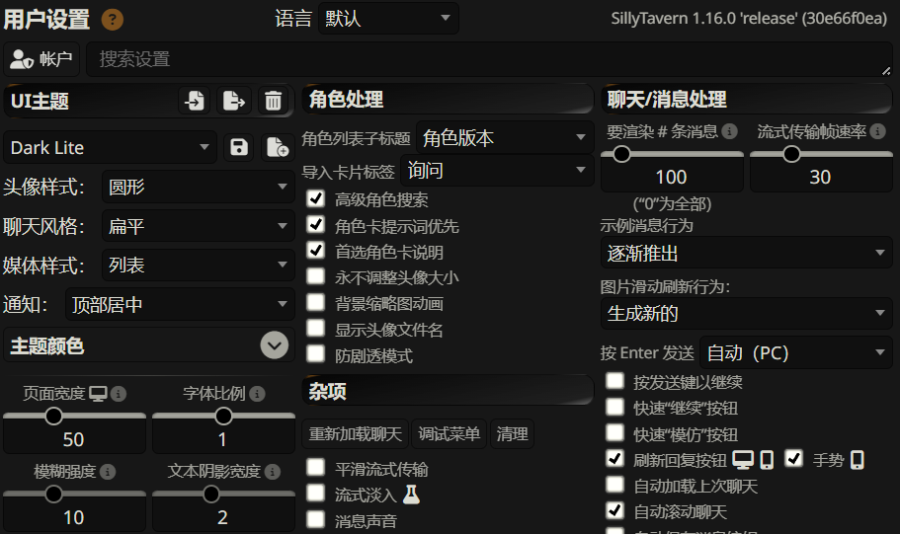Click the 重新加载聊天 button
The width and height of the screenshot is (900, 534).
[x=355, y=434]
